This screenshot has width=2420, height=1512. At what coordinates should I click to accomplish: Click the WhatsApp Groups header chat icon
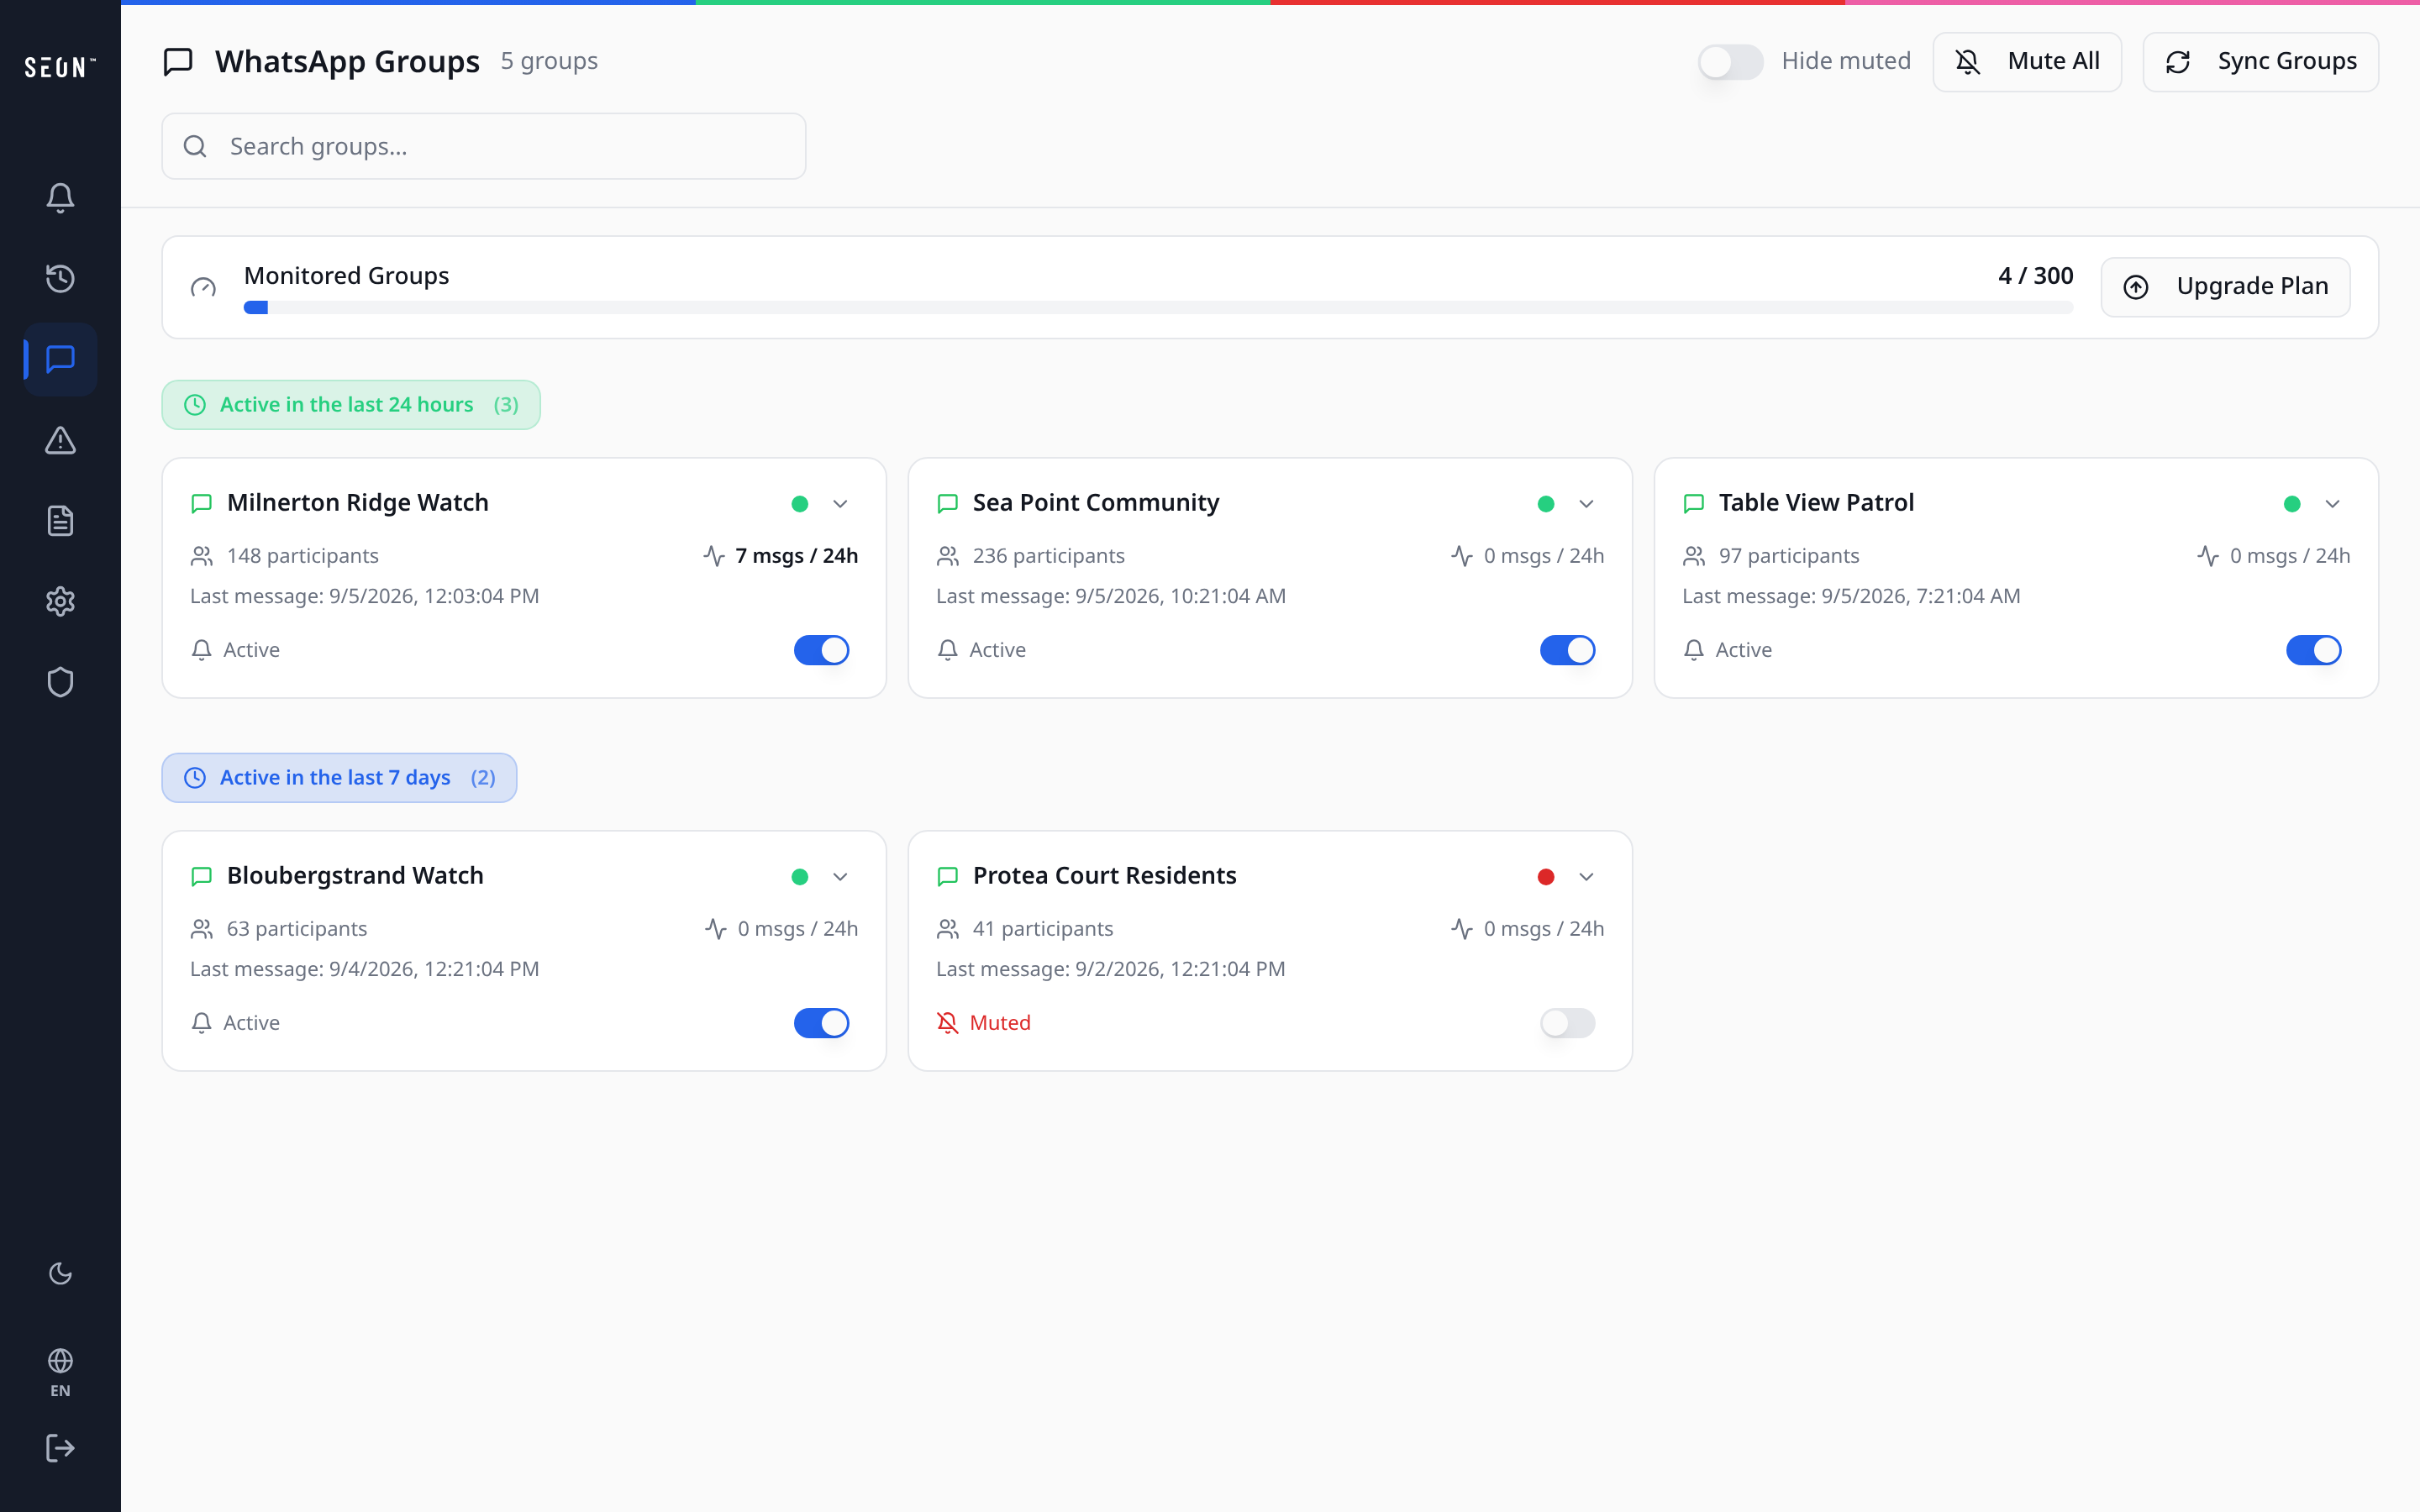coord(178,61)
